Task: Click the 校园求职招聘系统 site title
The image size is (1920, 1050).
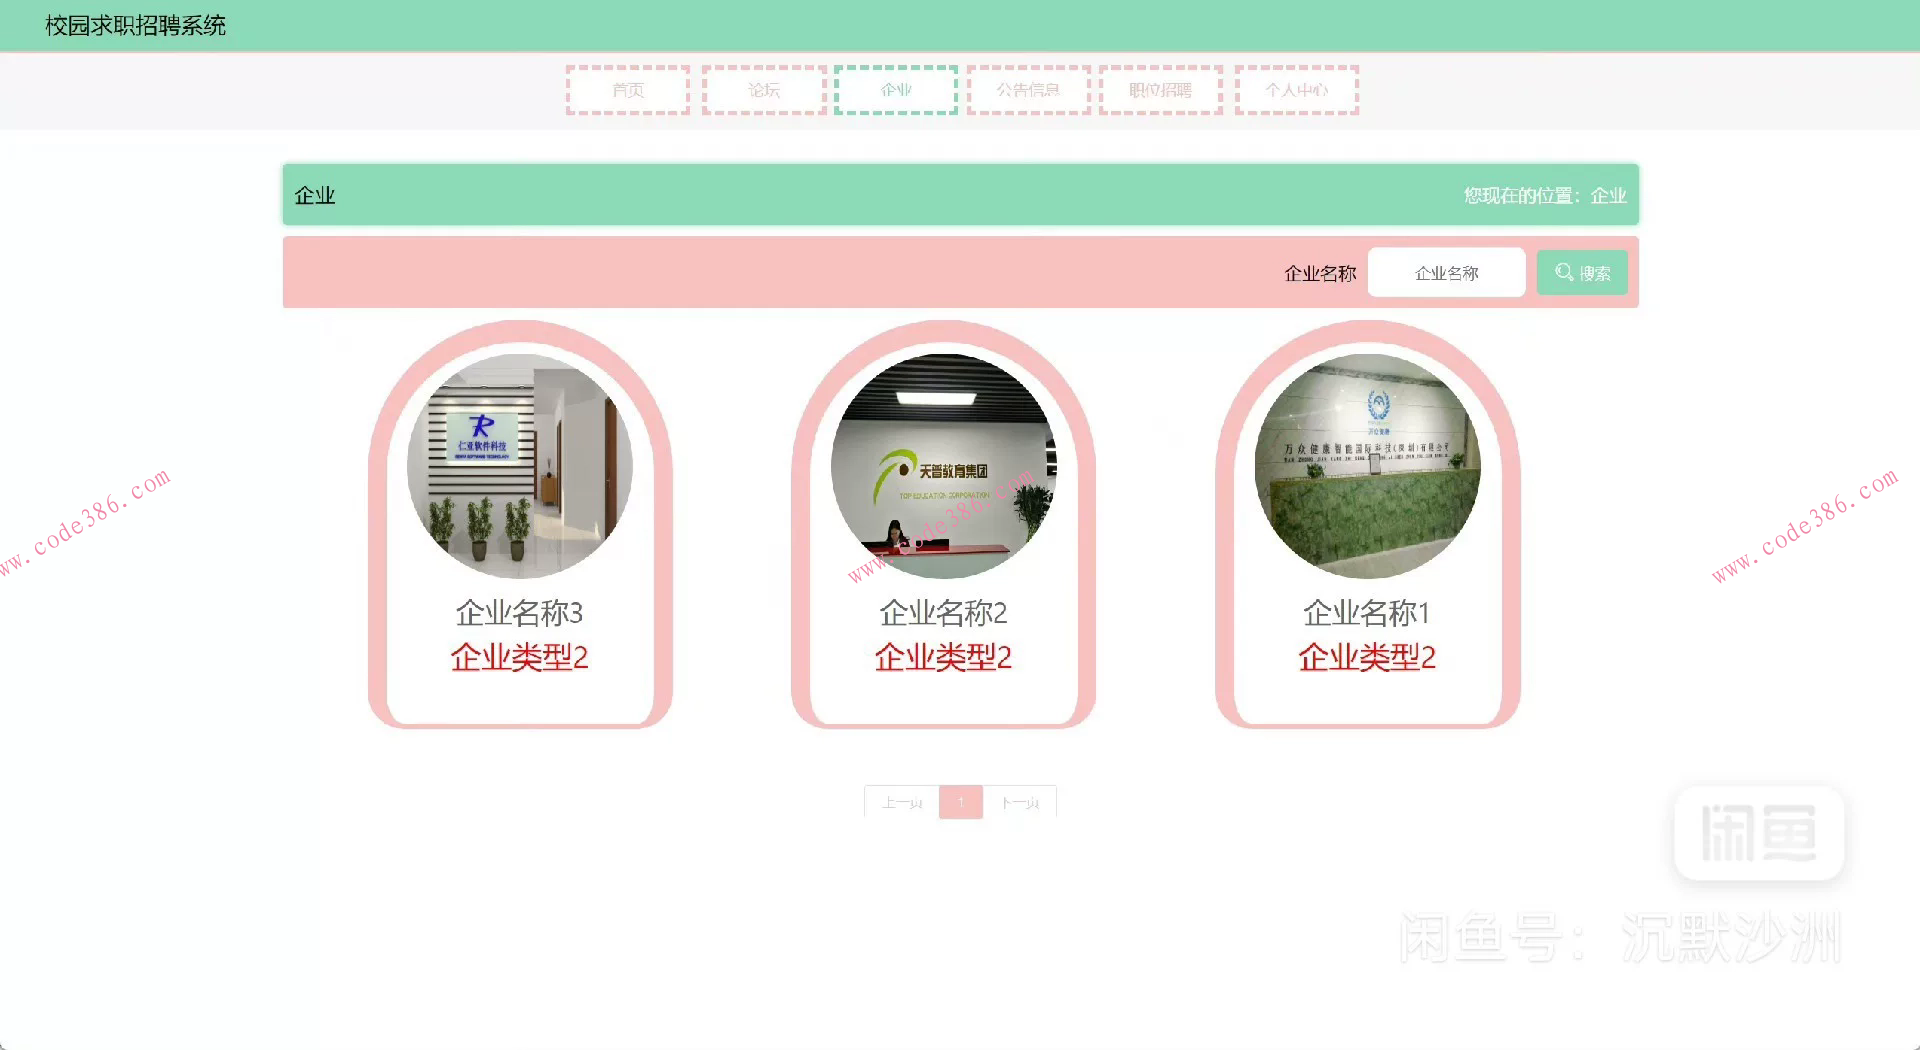Action: point(134,25)
